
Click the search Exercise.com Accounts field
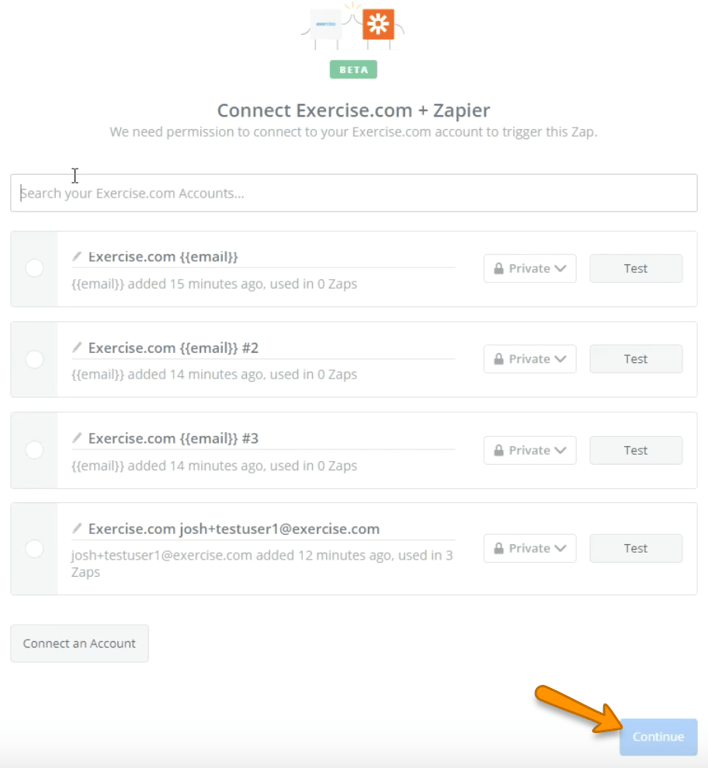(353, 193)
